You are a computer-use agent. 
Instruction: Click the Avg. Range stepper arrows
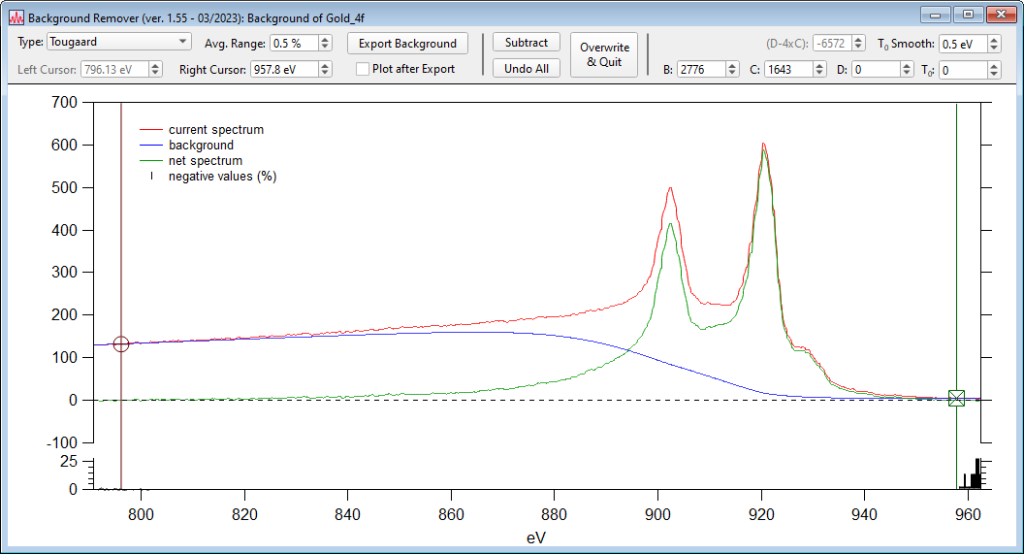point(325,44)
